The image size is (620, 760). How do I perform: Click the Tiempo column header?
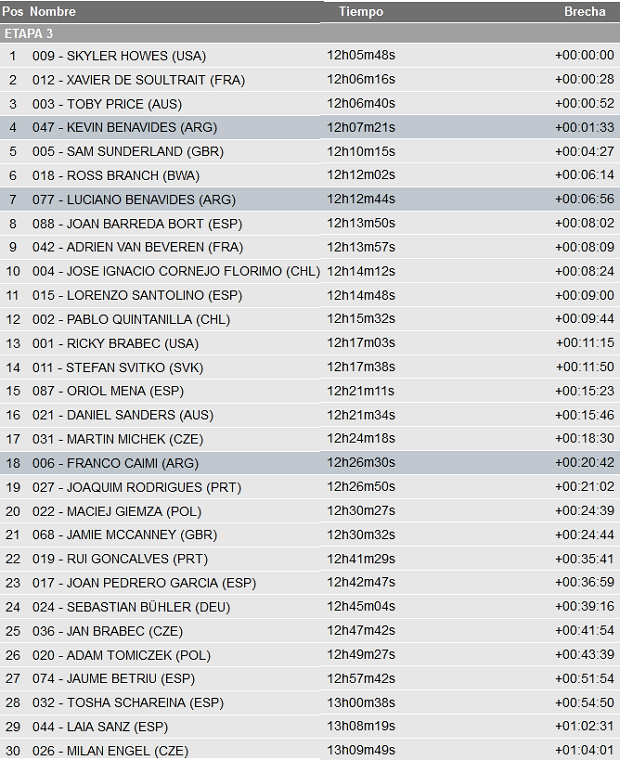360,12
